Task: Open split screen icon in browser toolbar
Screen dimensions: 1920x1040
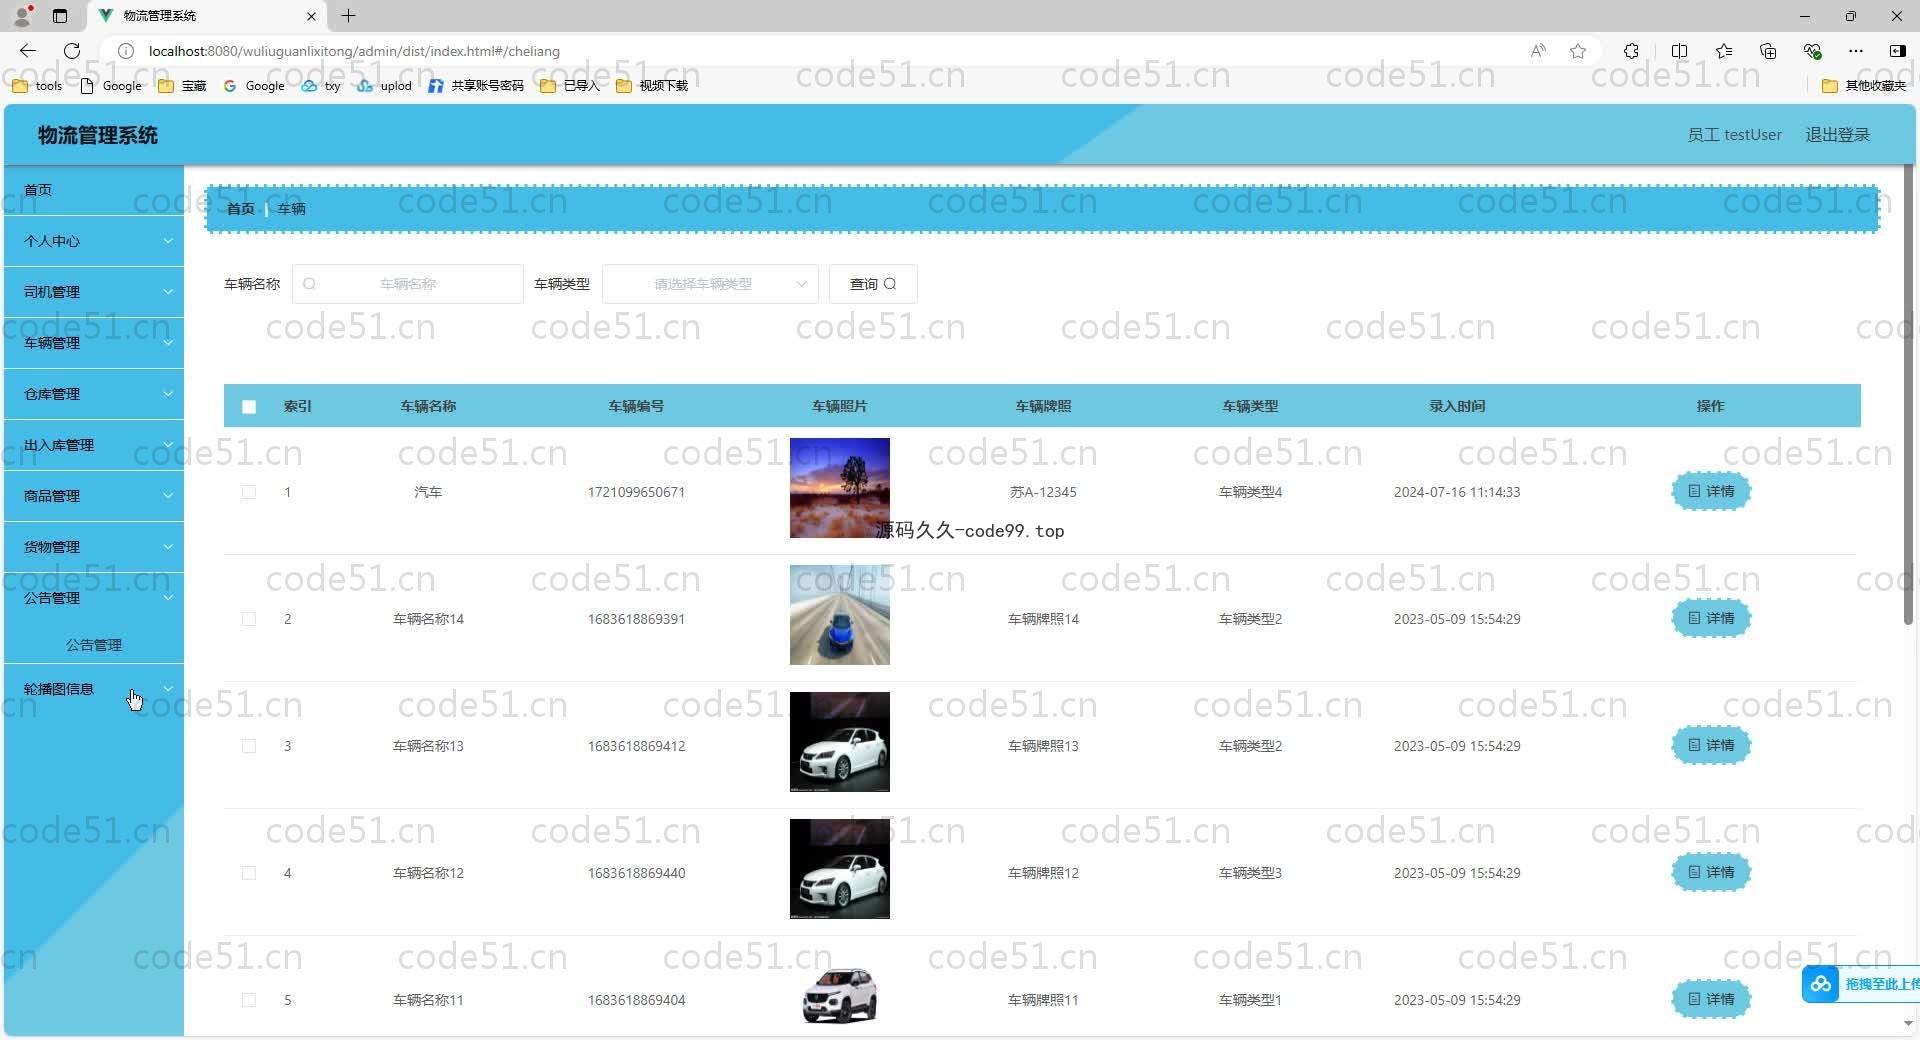Action: pyautogui.click(x=1679, y=51)
